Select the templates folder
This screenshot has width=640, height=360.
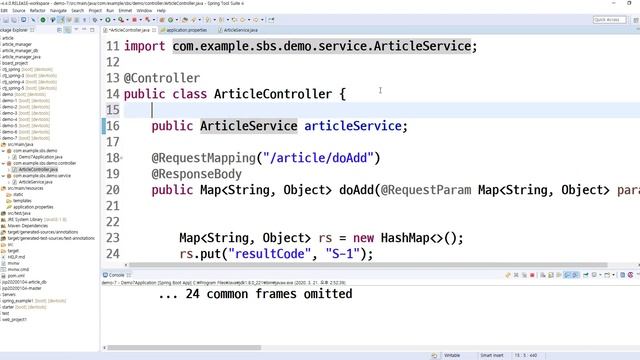(22, 201)
